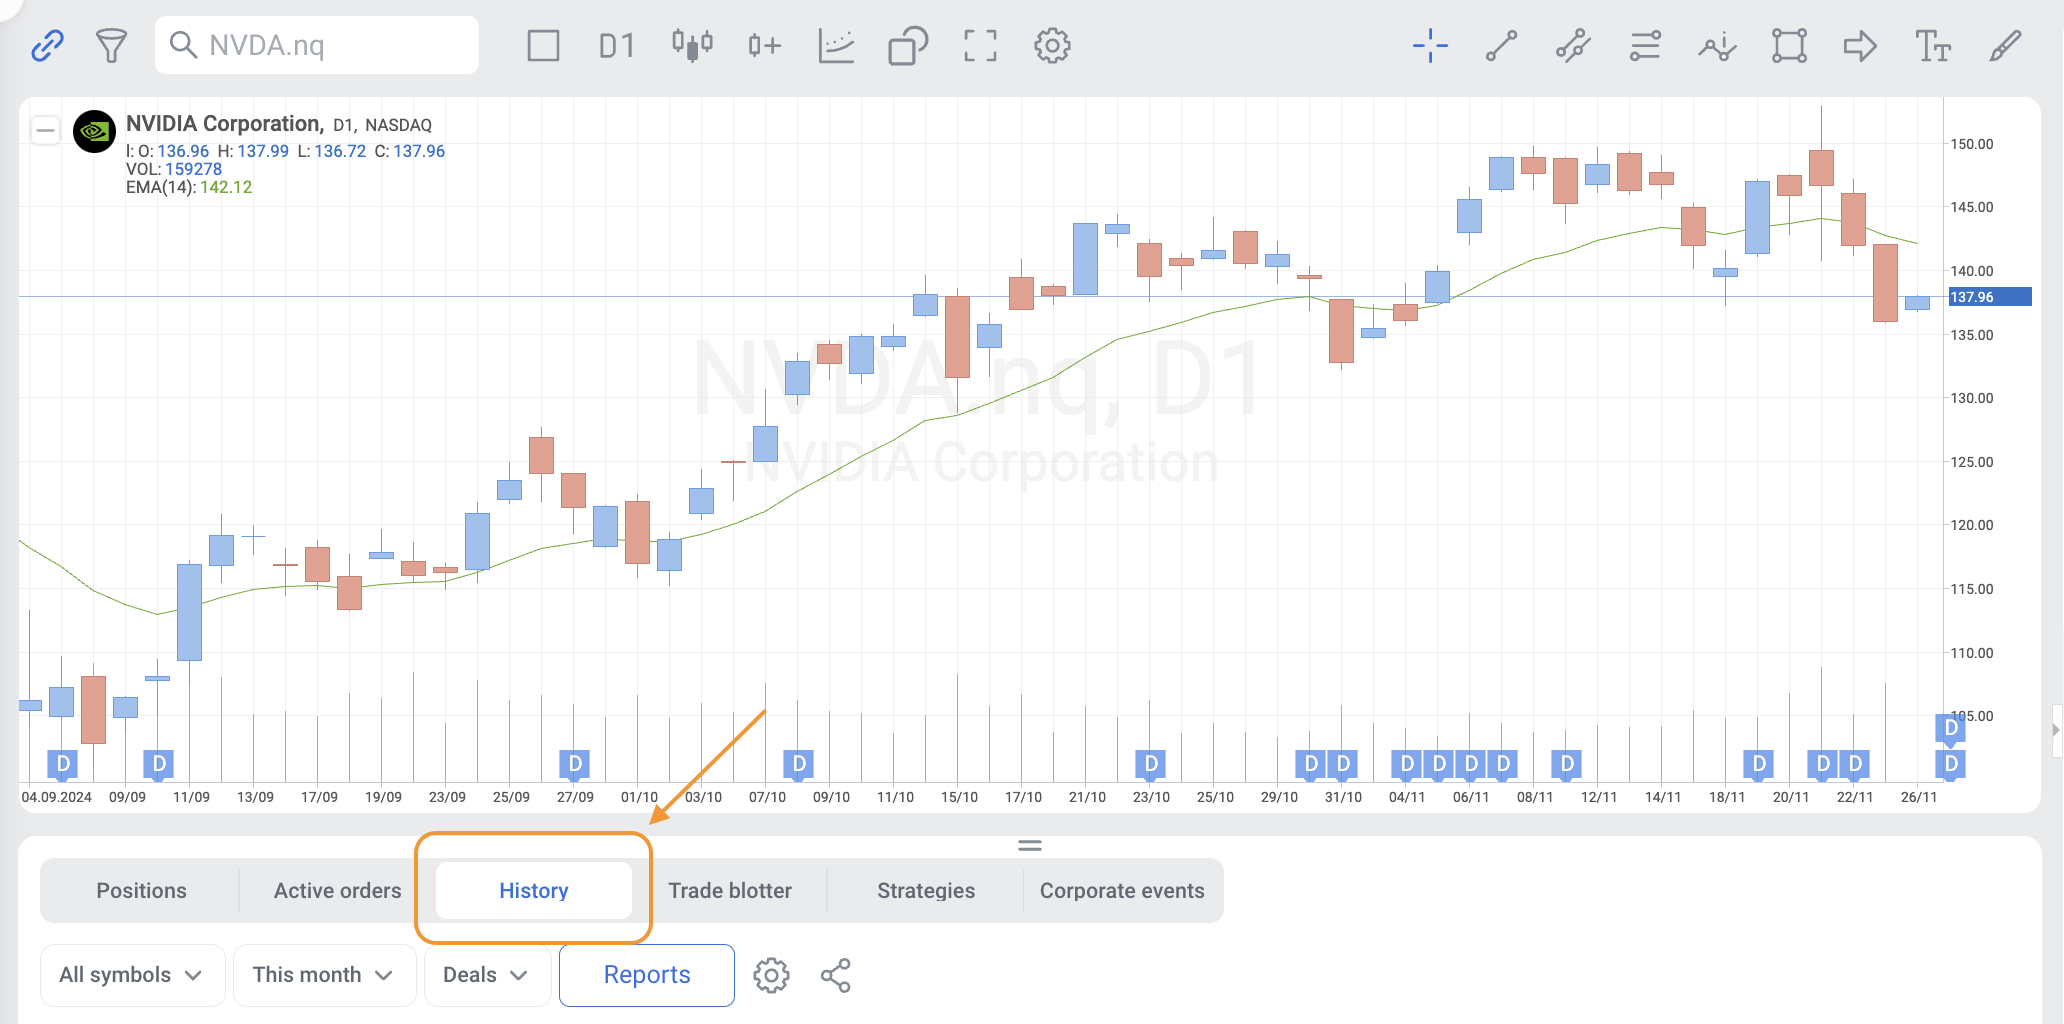Change chart type via candlestick icon
The width and height of the screenshot is (2064, 1024).
point(692,45)
